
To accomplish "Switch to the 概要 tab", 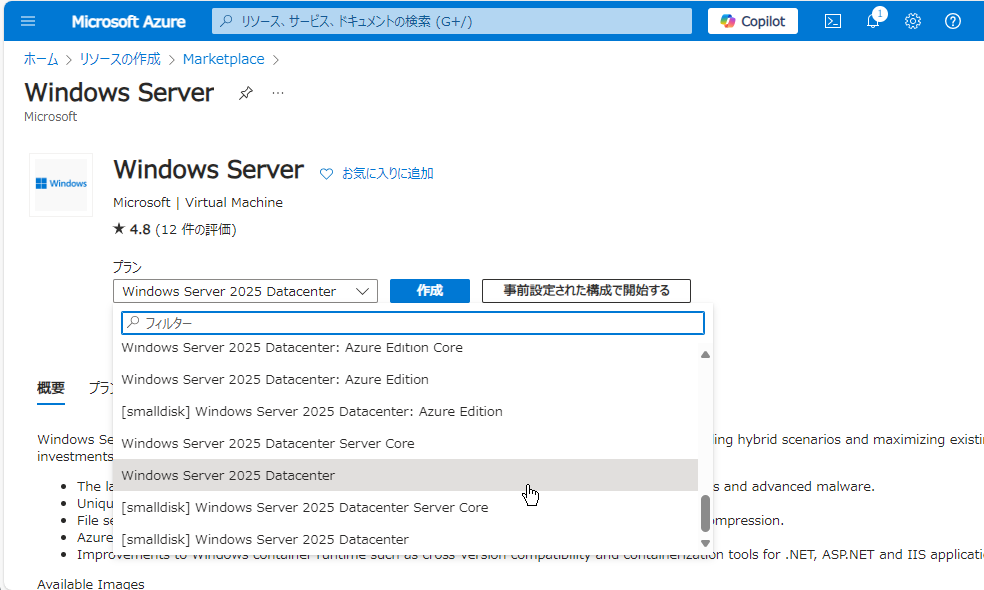I will click(50, 386).
